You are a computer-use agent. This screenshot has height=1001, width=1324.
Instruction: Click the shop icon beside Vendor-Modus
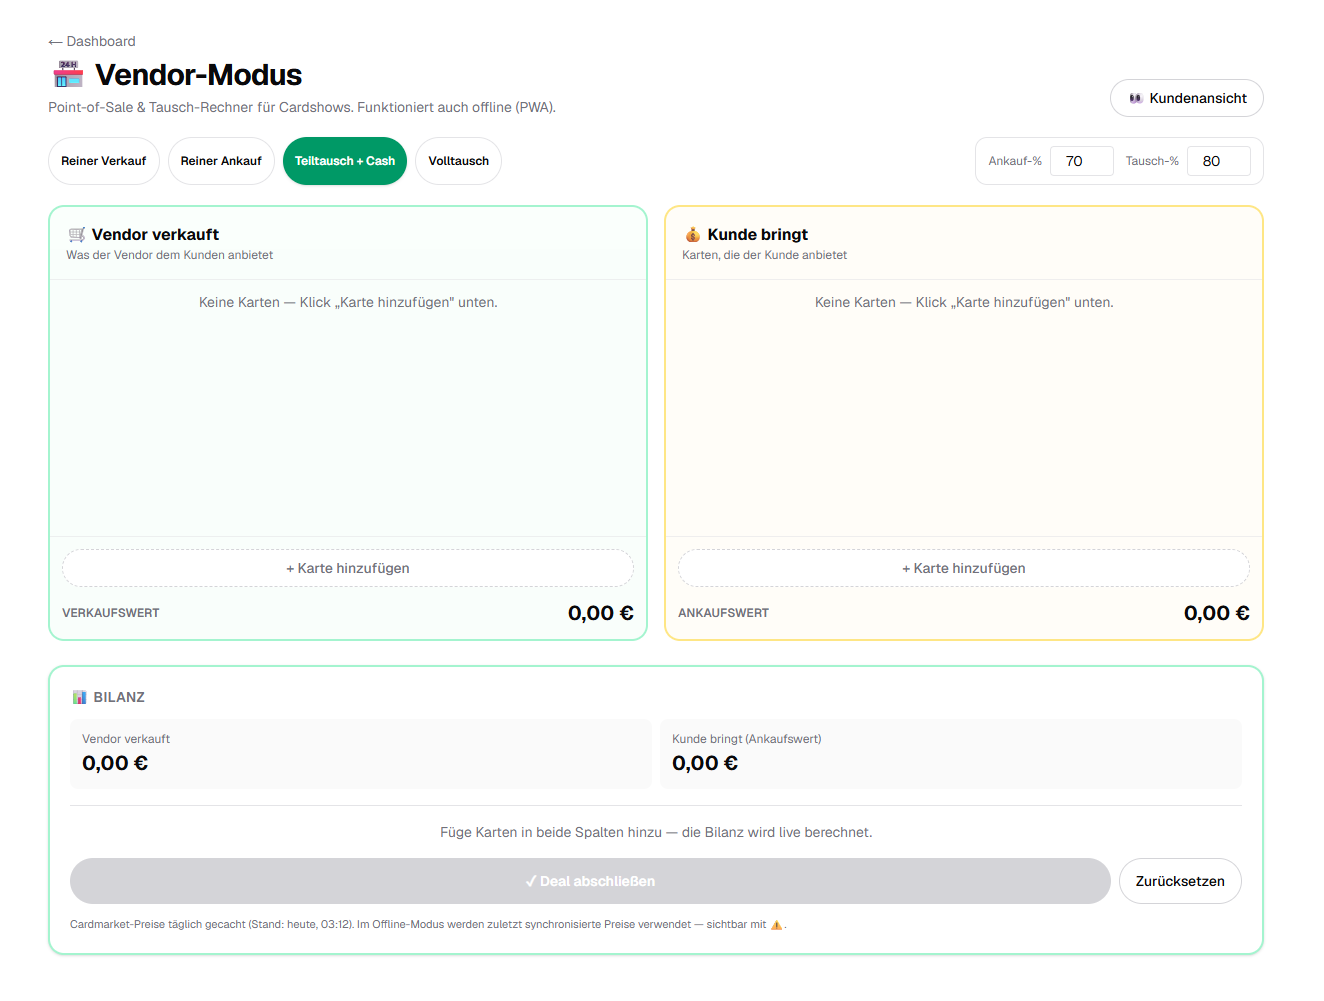tap(68, 75)
